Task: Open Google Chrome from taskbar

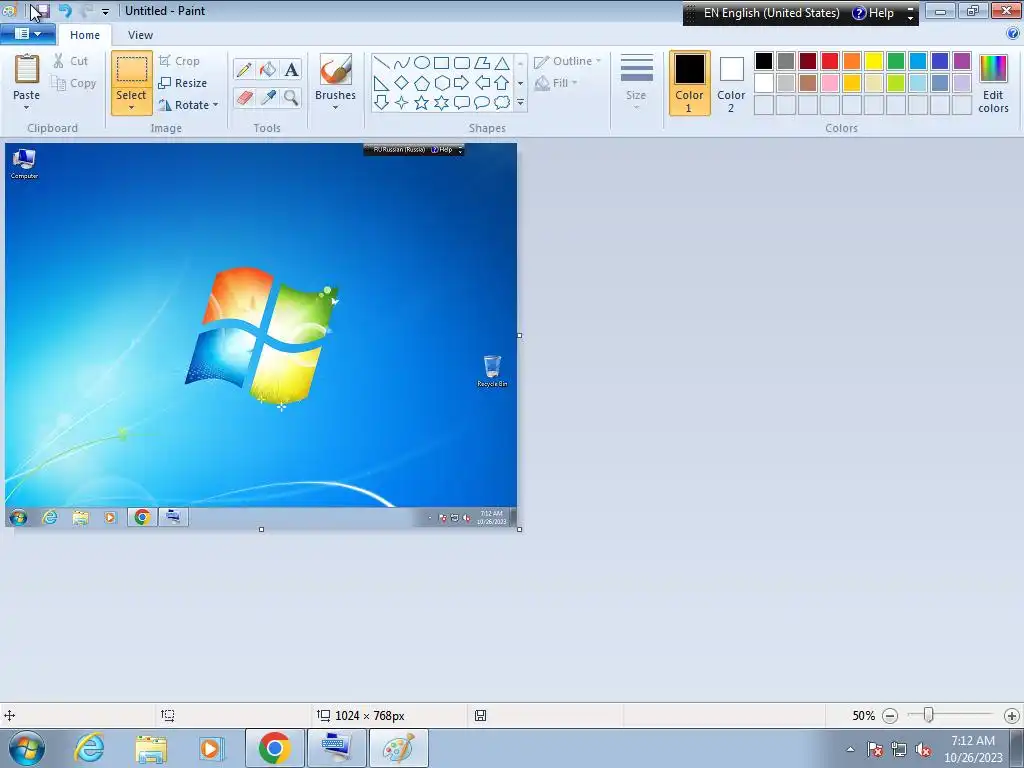Action: coord(274,748)
